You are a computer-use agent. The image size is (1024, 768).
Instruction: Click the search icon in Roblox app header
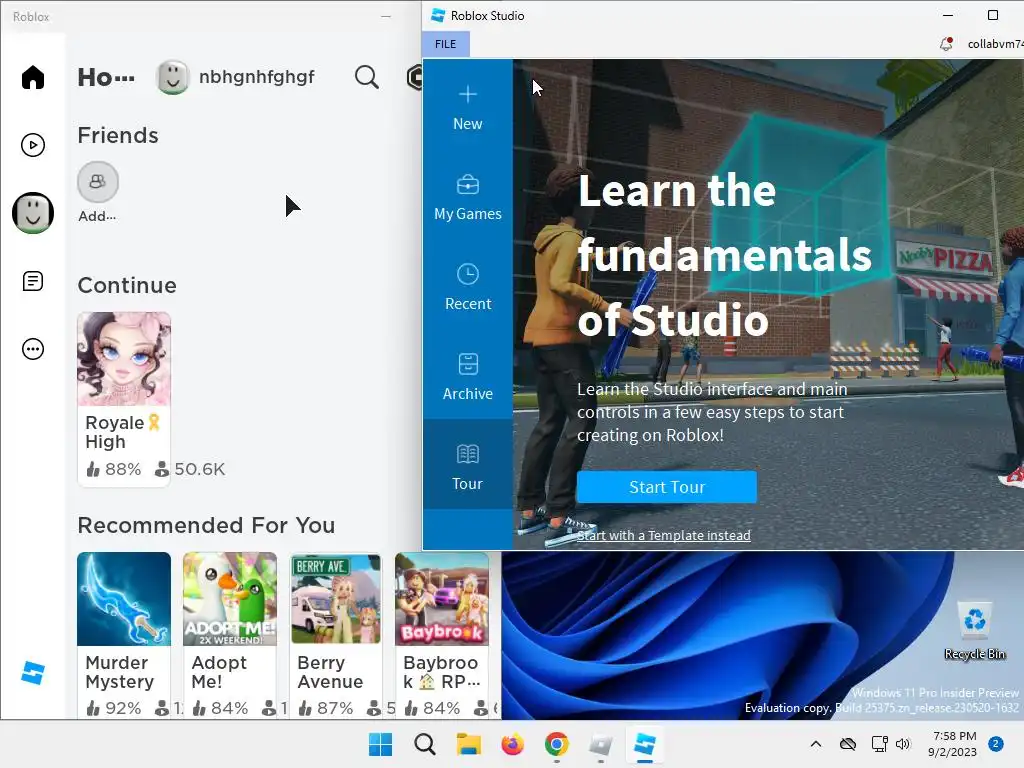(x=366, y=77)
